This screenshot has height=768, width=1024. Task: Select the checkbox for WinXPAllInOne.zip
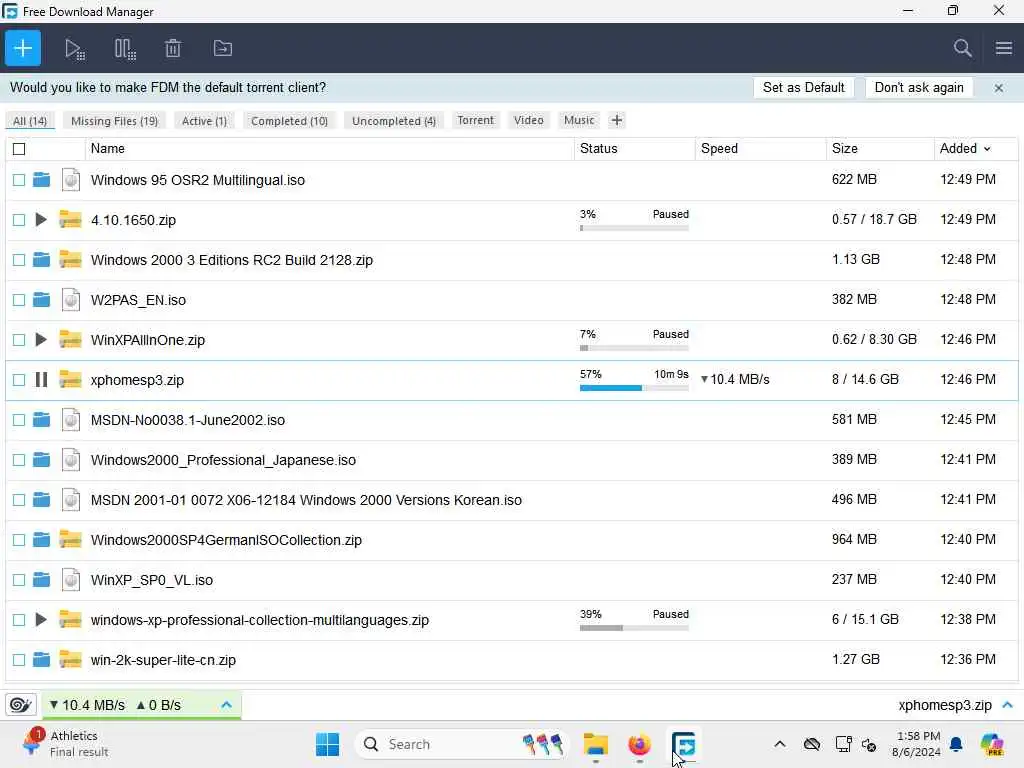click(19, 340)
